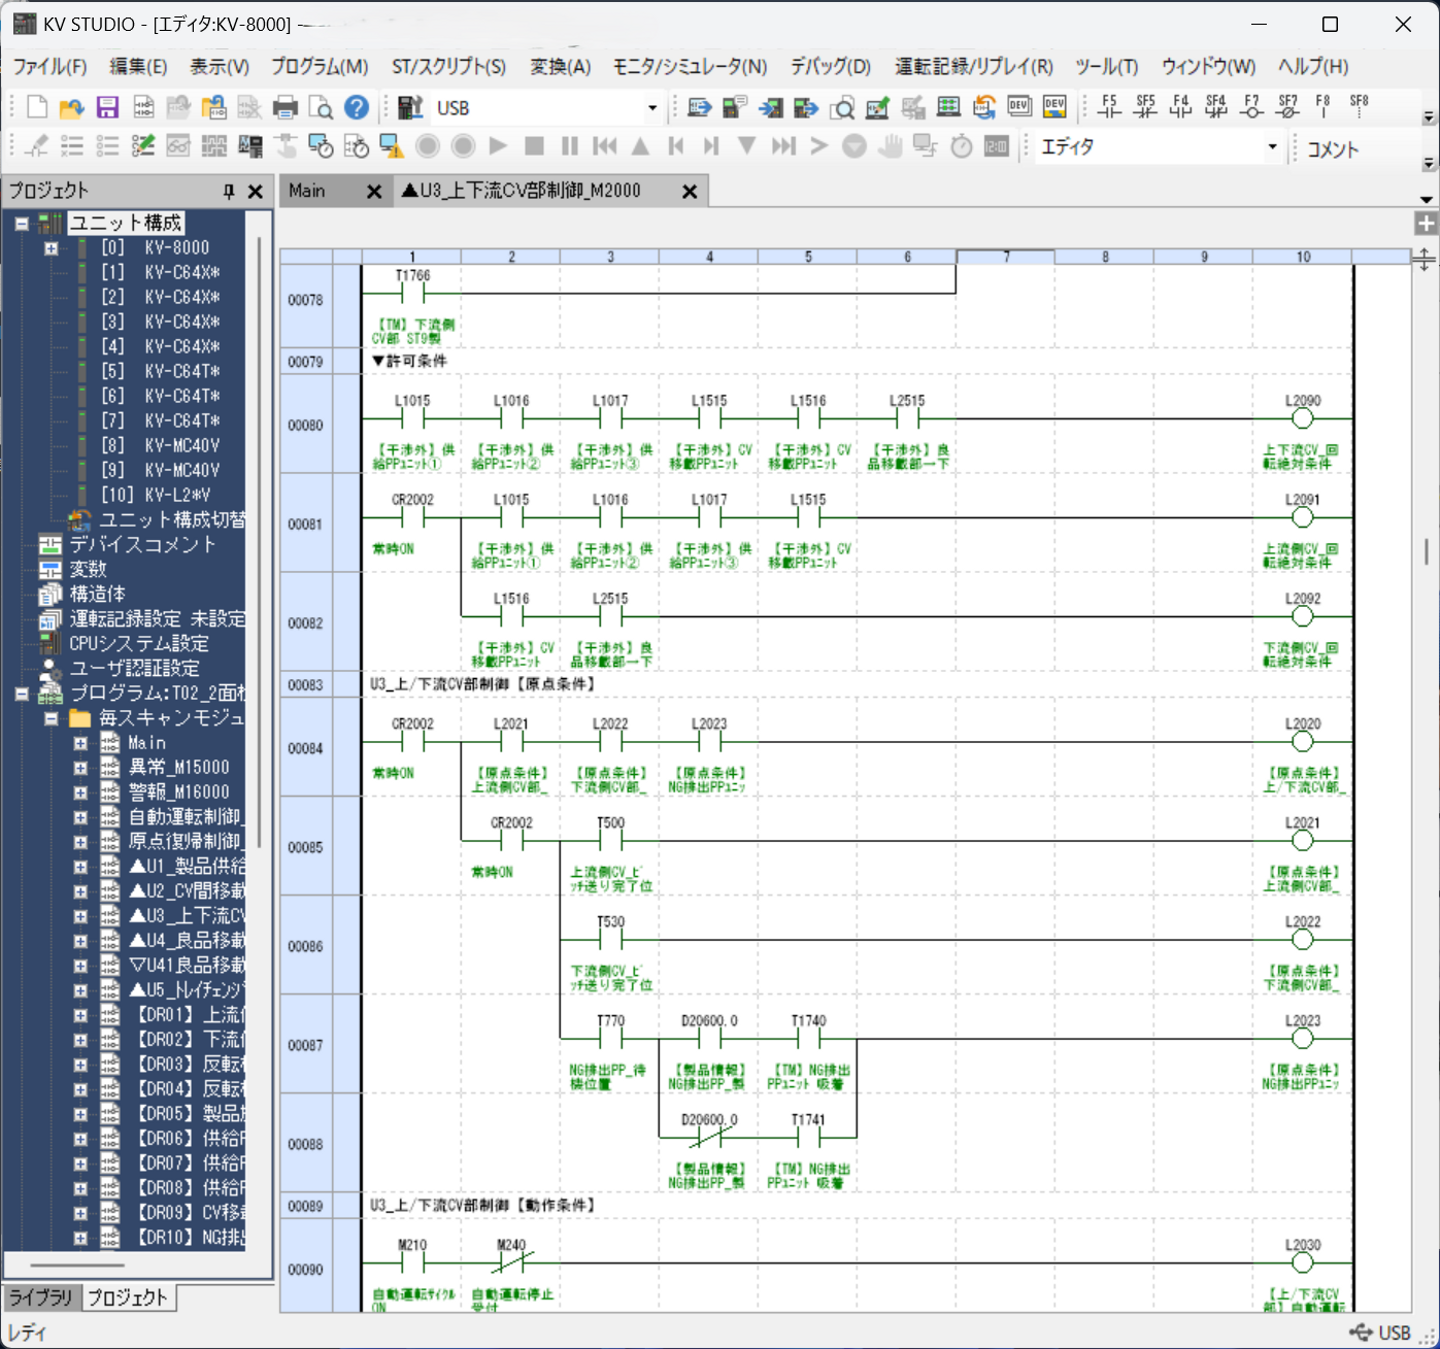1440x1349 pixels.
Task: Expand the [0] KV-8000 unit node
Action: tap(51, 248)
